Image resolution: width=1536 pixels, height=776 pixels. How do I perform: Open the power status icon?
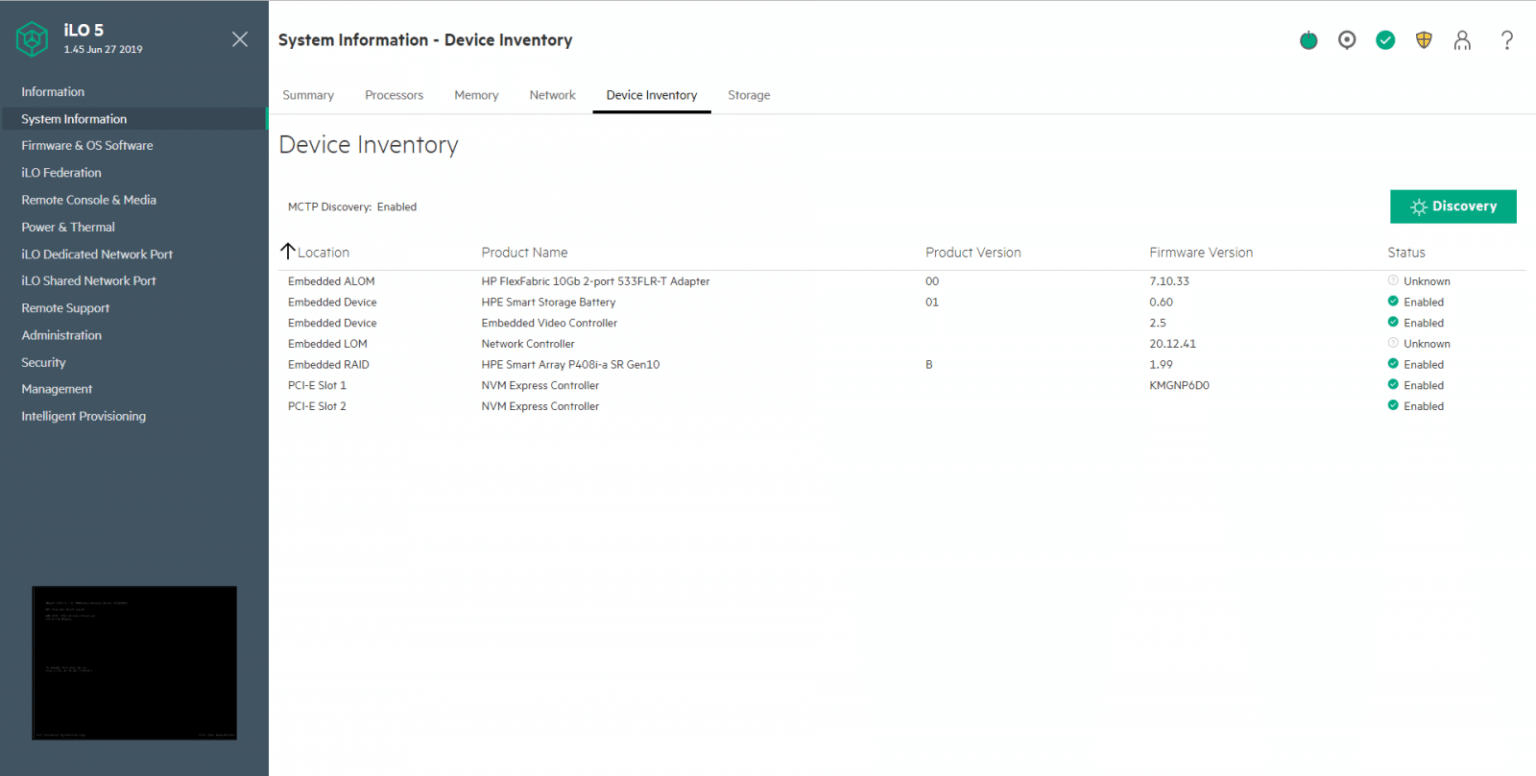pyautogui.click(x=1308, y=41)
